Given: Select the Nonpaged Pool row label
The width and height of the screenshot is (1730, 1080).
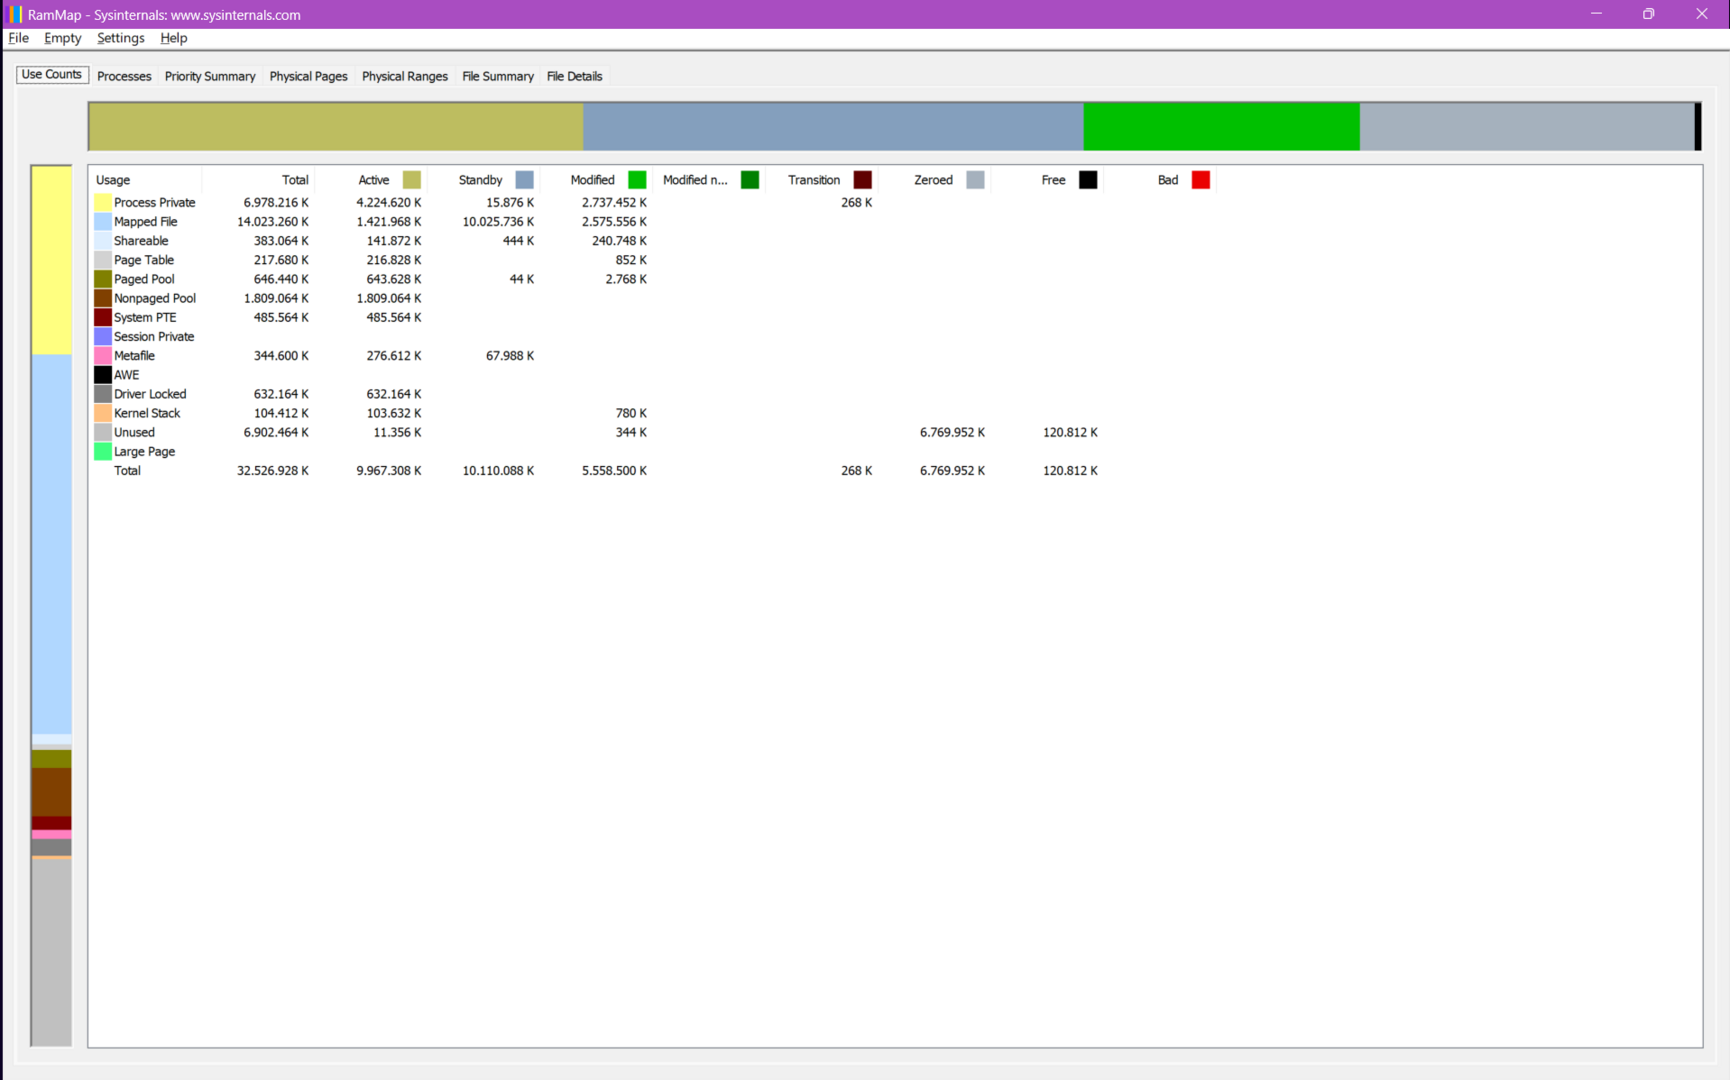Looking at the screenshot, I should 155,298.
